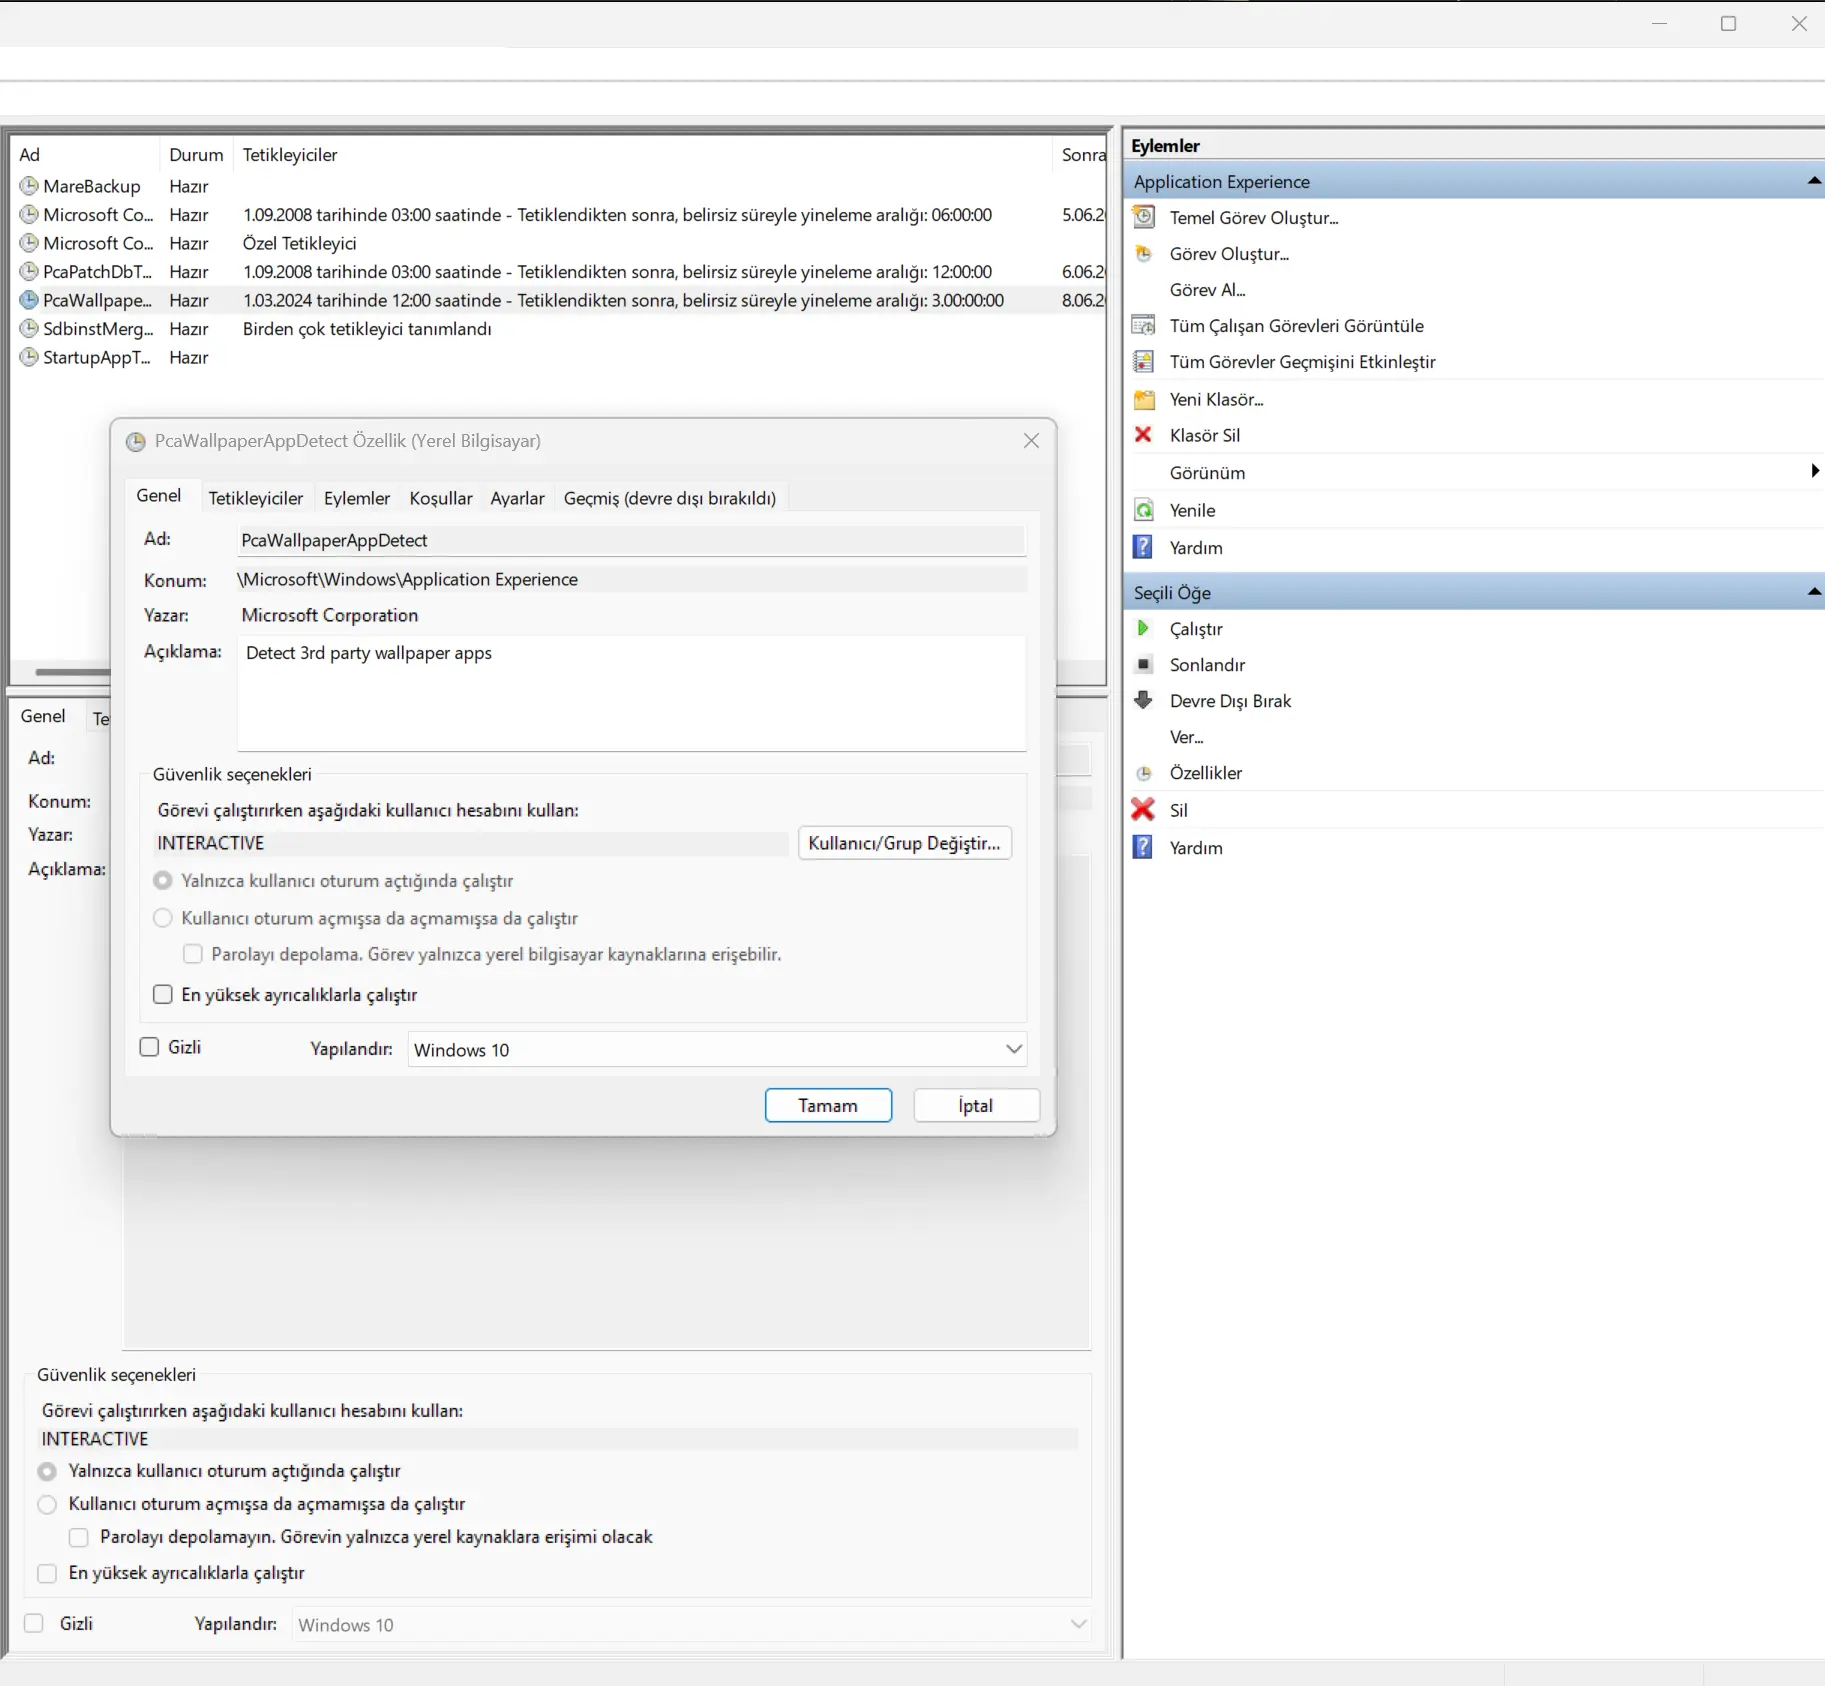This screenshot has width=1825, height=1686.
Task: Click the Yeni Klasör folder icon
Action: pos(1144,399)
